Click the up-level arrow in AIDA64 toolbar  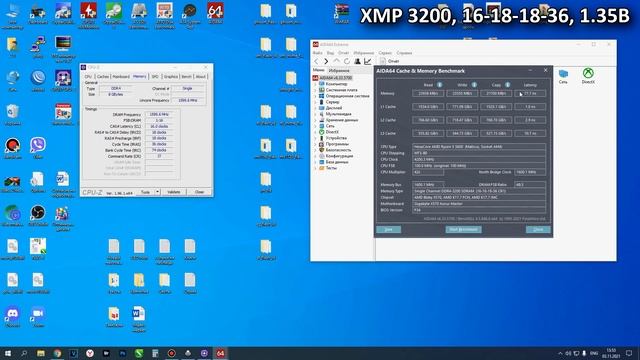click(336, 61)
